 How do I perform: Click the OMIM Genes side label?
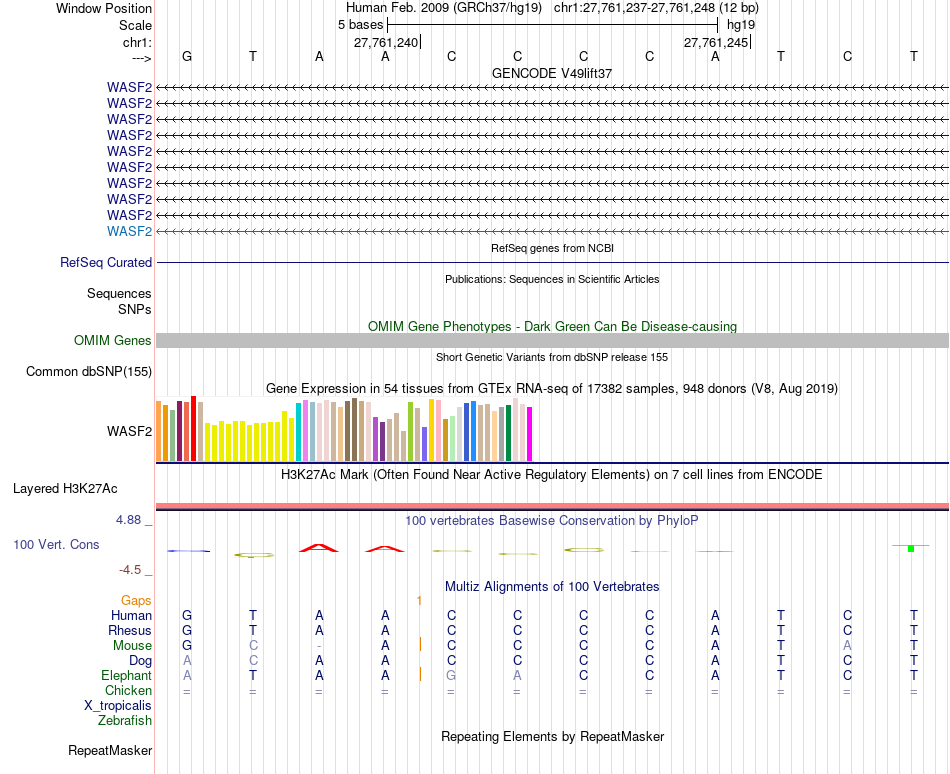tap(112, 340)
